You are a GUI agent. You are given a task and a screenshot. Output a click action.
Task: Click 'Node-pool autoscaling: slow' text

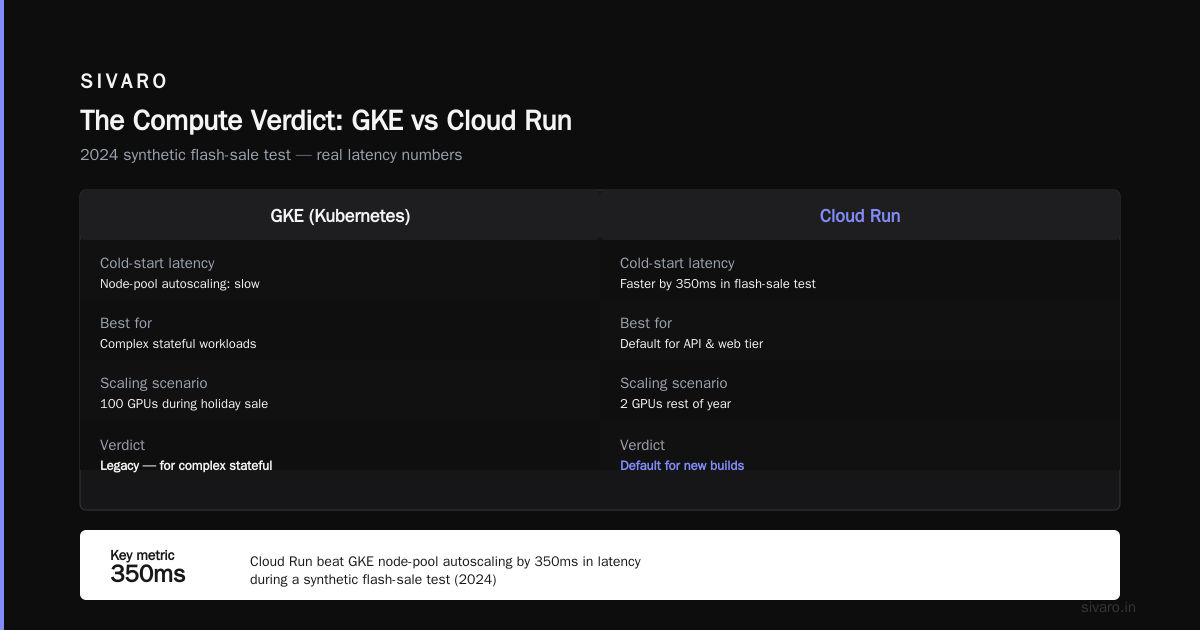(x=180, y=284)
